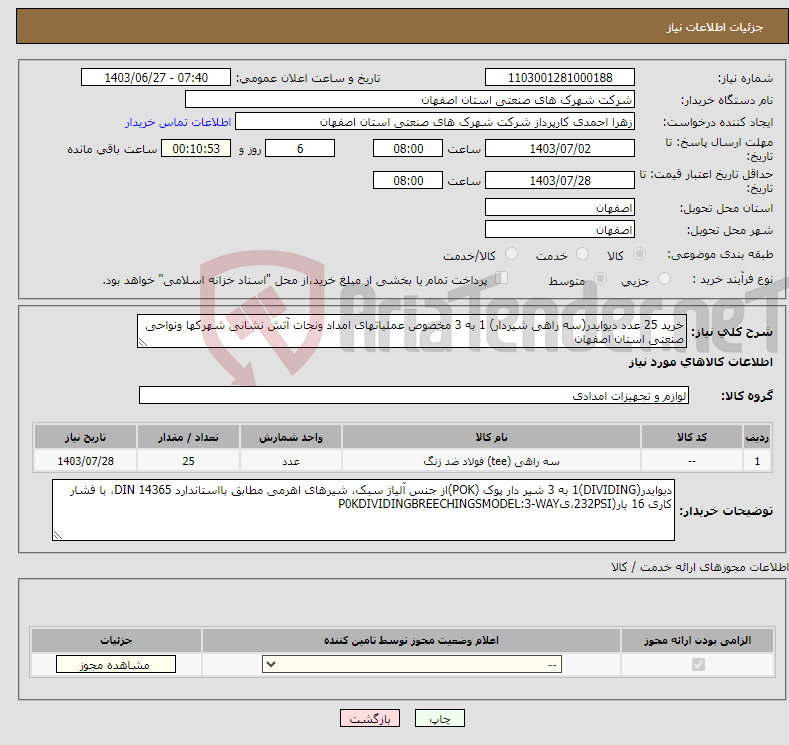This screenshot has width=789, height=745.
Task: Select the کالا/خدمت radio button
Action: point(511,254)
